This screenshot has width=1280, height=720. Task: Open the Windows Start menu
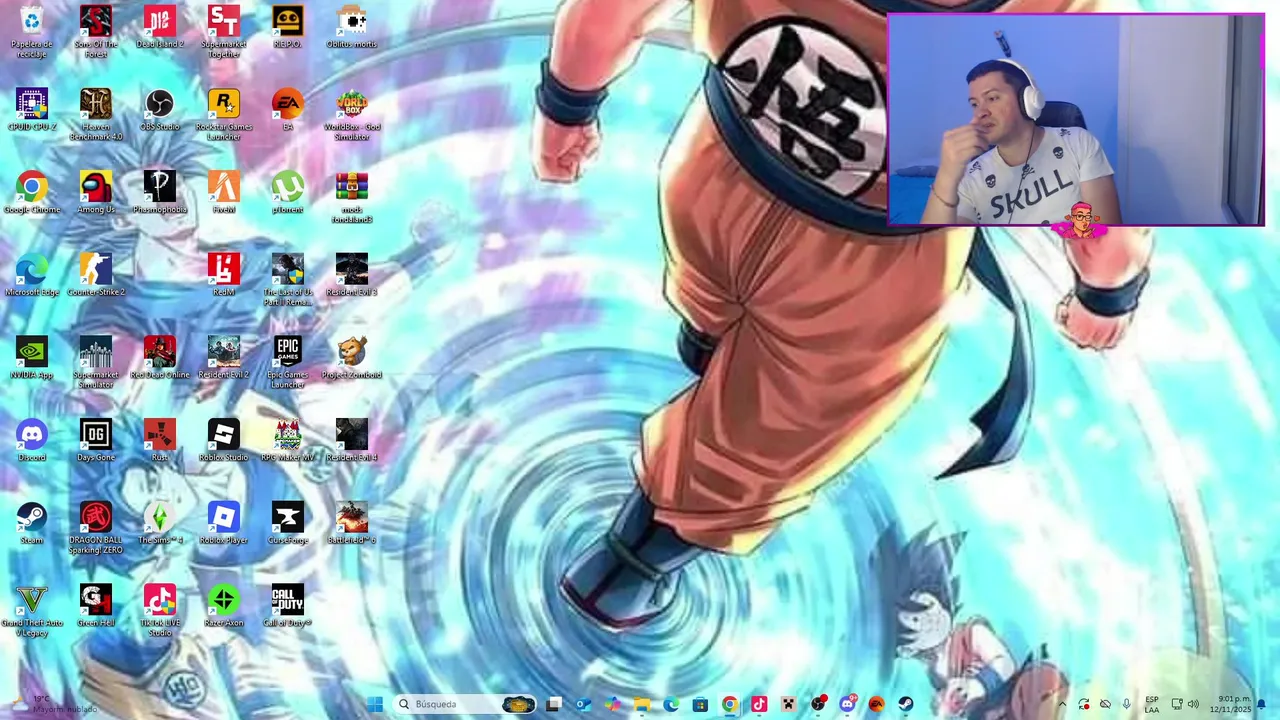pyautogui.click(x=375, y=704)
